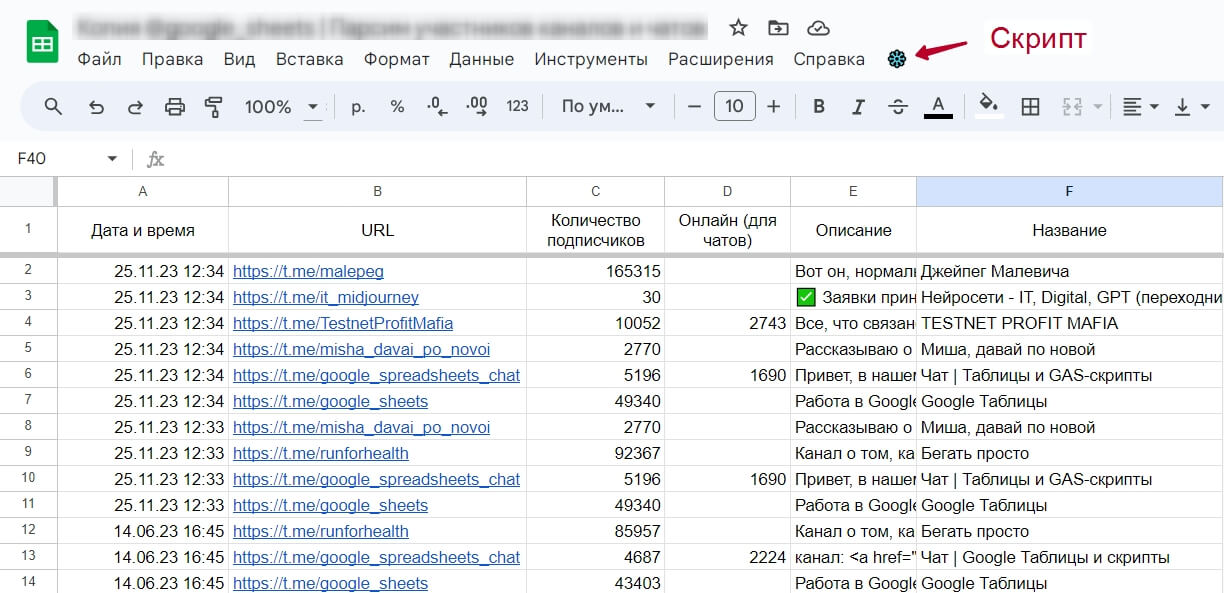This screenshot has width=1224, height=593.
Task: Select cell 'Чат | Google Таблицы и скрипты'
Action: (1069, 557)
